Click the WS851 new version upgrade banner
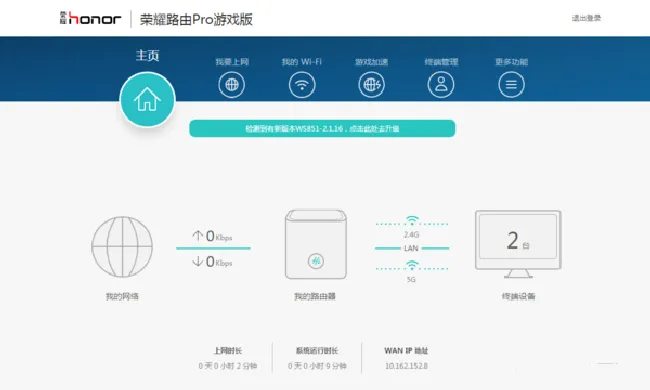650x390 pixels. pos(322,128)
